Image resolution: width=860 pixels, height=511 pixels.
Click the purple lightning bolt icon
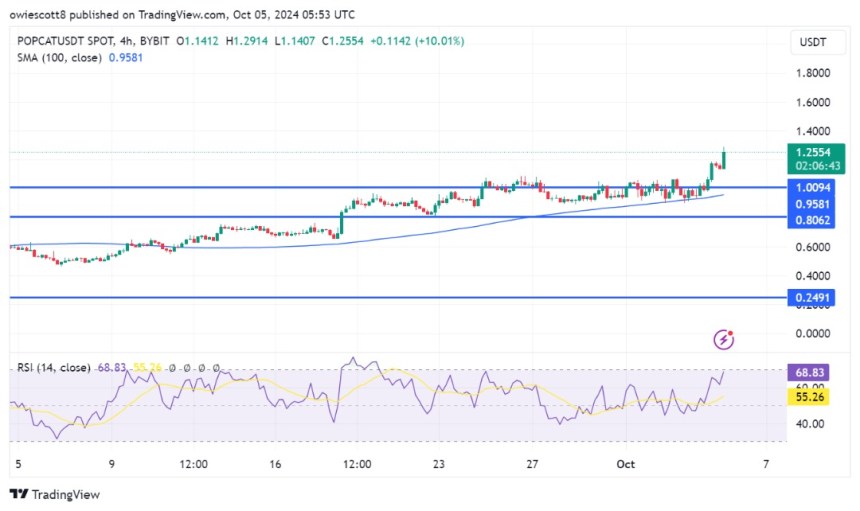725,340
